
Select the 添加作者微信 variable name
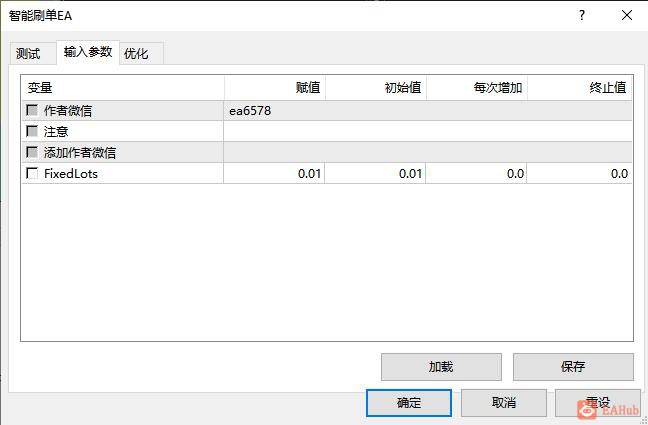(80, 153)
